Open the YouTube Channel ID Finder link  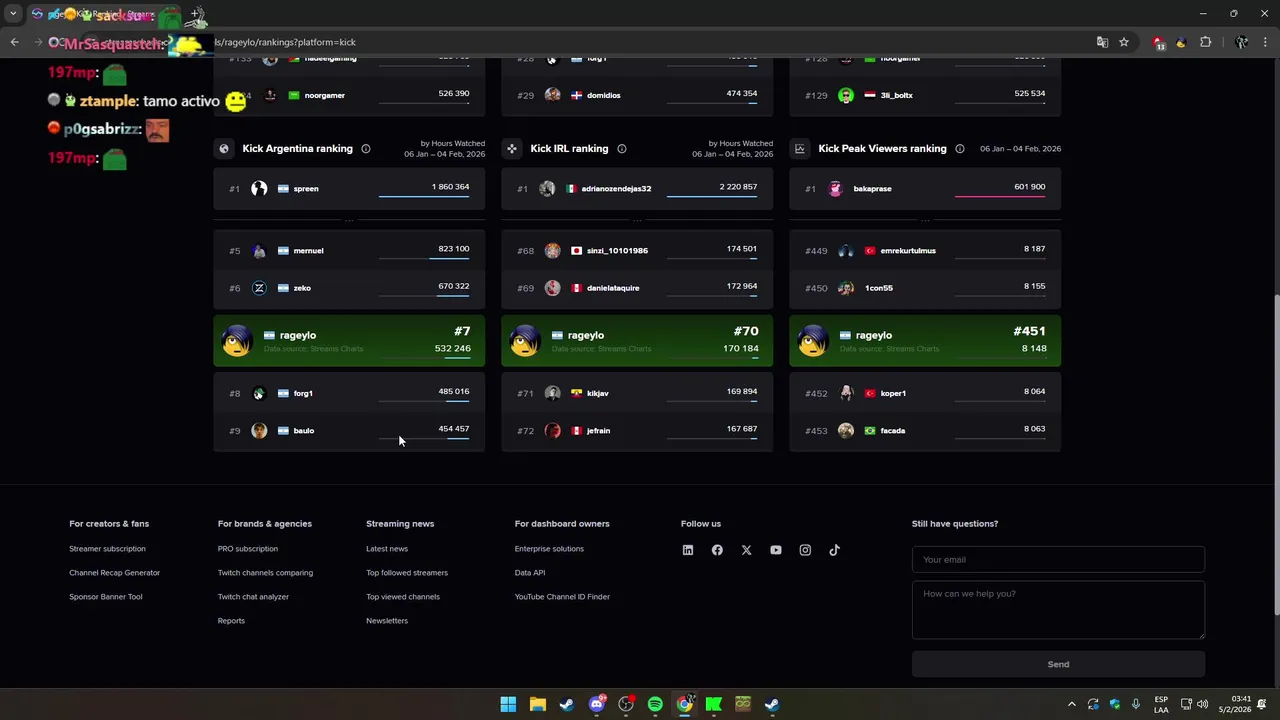pyautogui.click(x=562, y=597)
